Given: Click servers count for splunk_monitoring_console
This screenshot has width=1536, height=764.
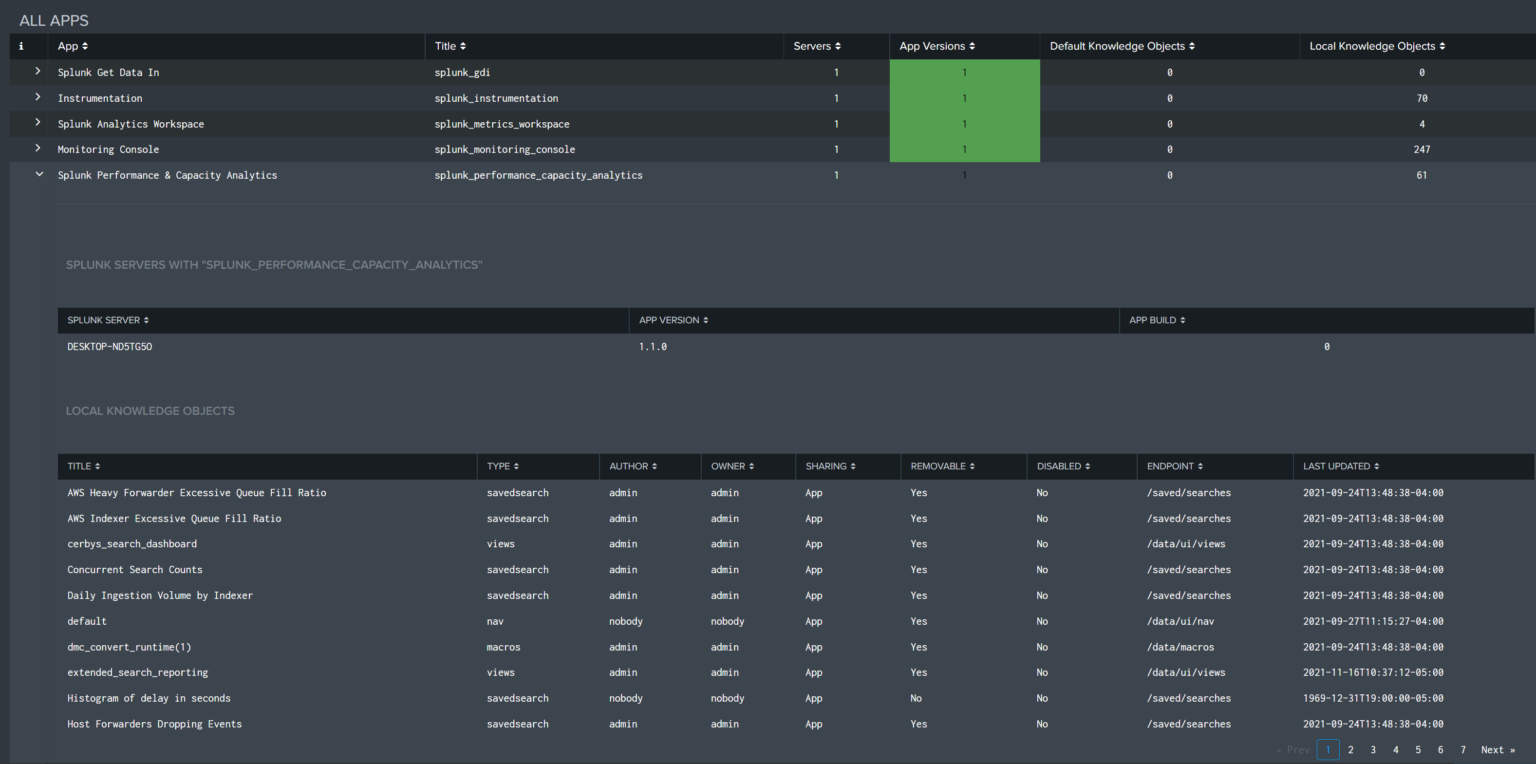Looking at the screenshot, I should tap(836, 149).
